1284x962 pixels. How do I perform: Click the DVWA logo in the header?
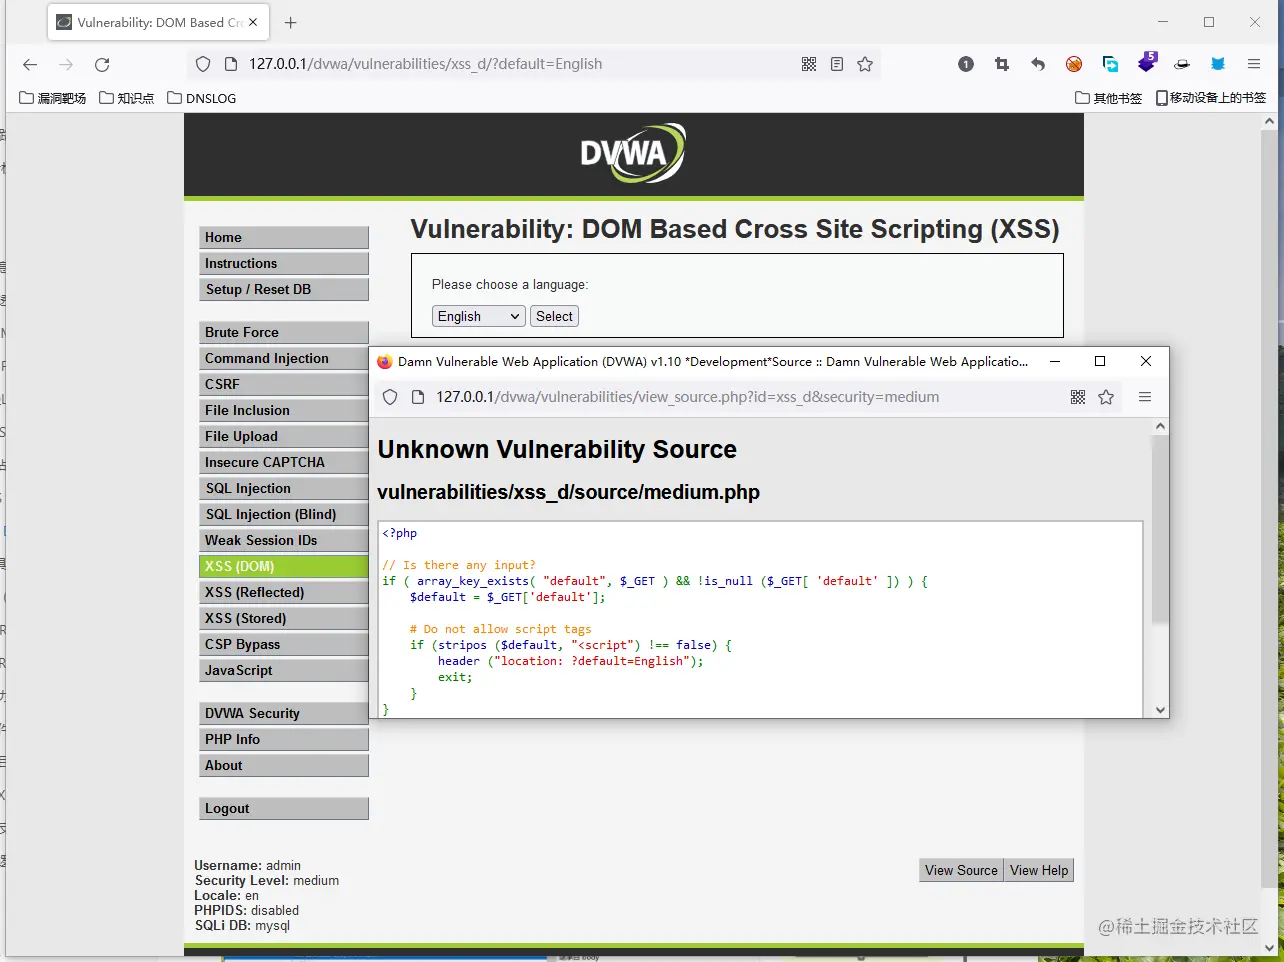point(633,153)
